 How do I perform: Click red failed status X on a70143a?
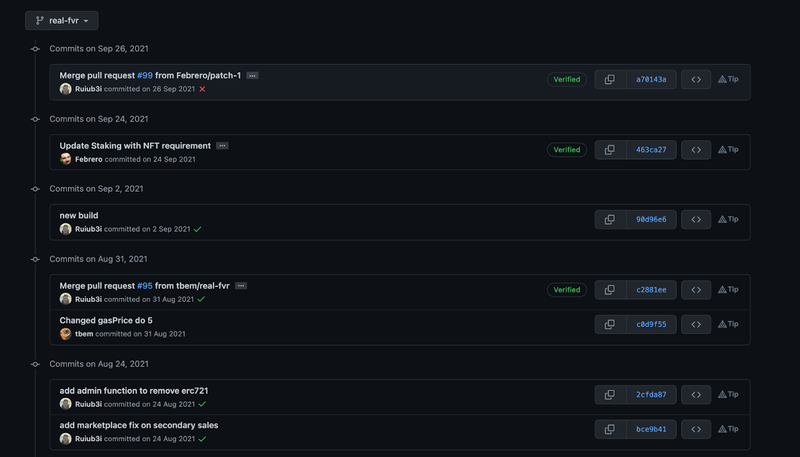[202, 89]
